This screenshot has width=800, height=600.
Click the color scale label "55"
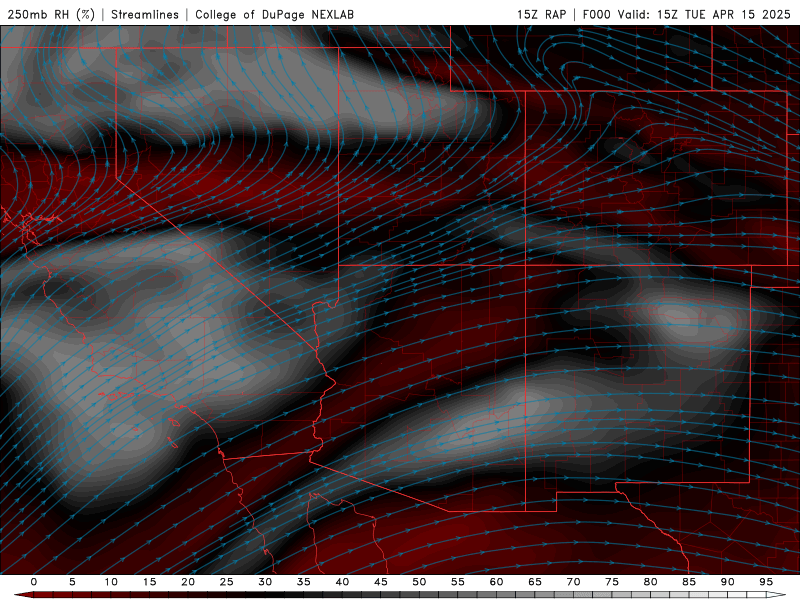457,582
